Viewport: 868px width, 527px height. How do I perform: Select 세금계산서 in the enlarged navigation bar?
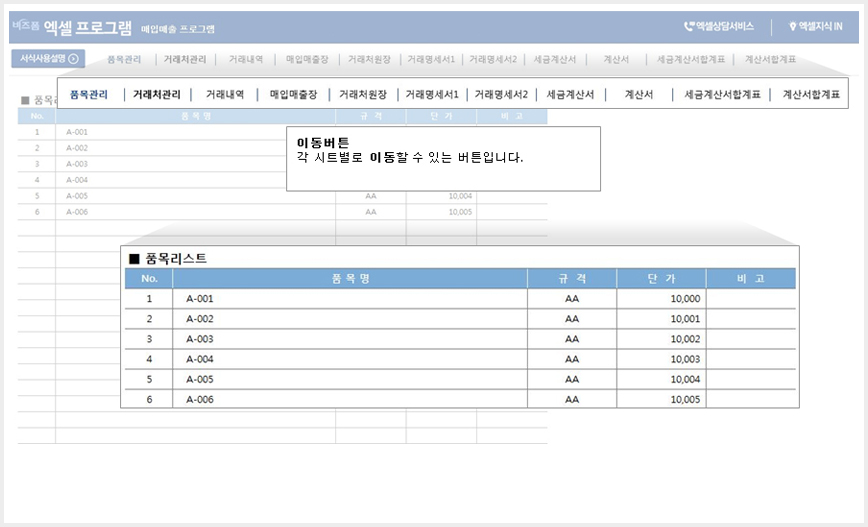click(570, 95)
